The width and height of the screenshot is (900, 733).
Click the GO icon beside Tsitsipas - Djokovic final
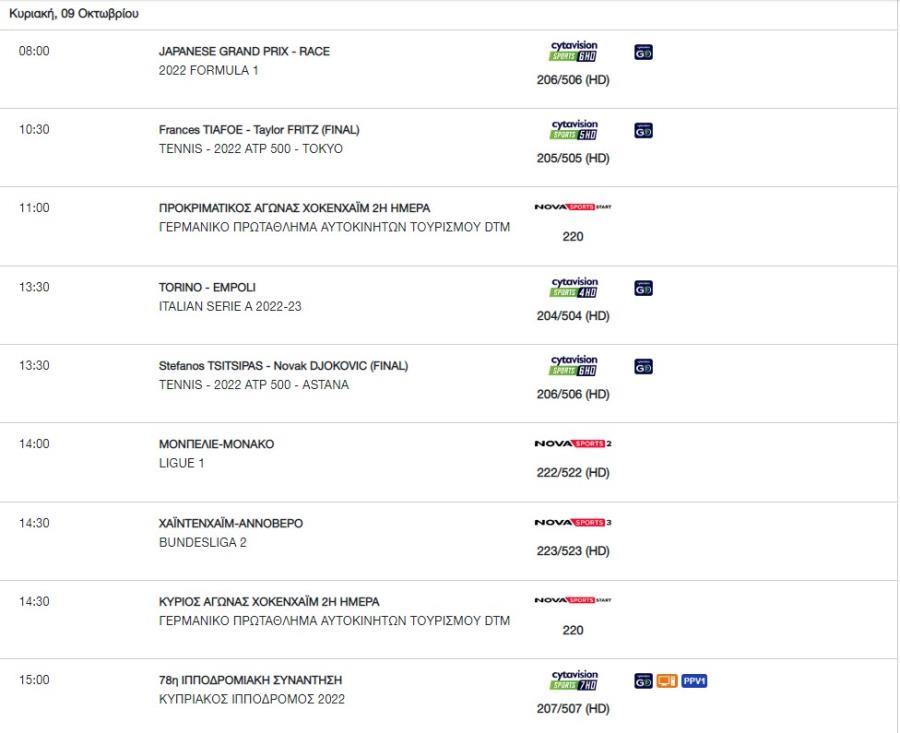(643, 367)
